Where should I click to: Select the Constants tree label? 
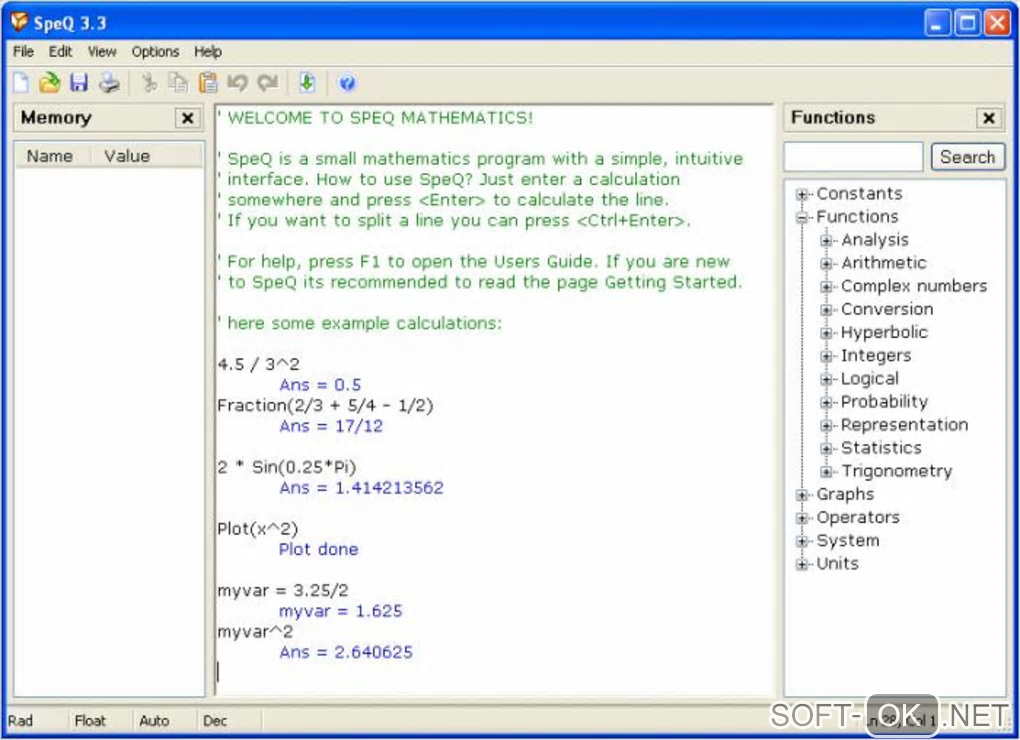[859, 193]
